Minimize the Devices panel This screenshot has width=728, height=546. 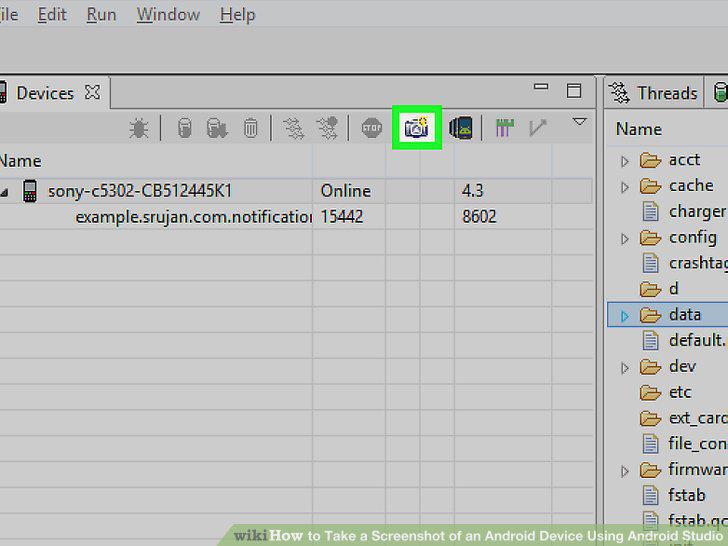541,87
